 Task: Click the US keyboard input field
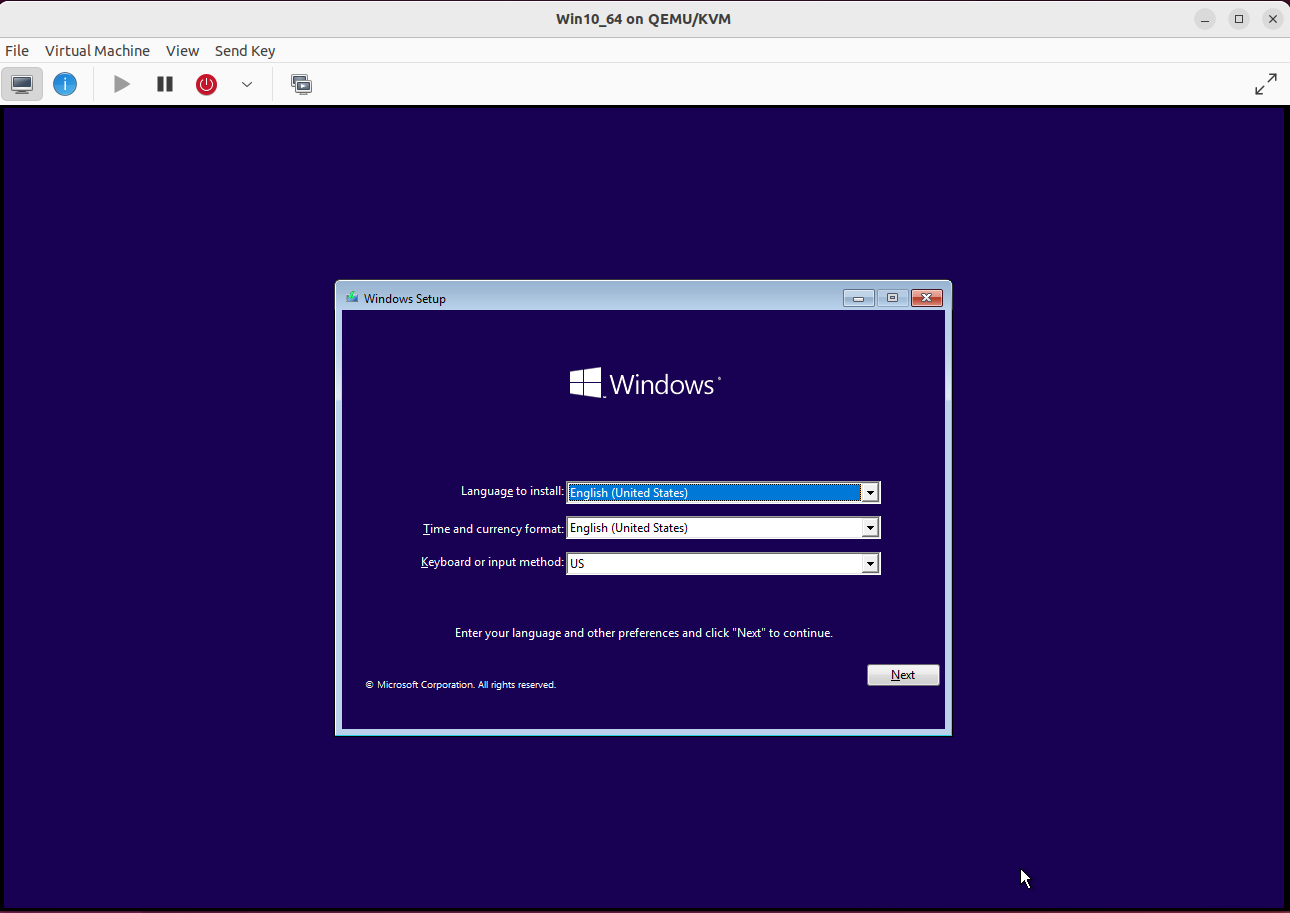click(x=710, y=562)
